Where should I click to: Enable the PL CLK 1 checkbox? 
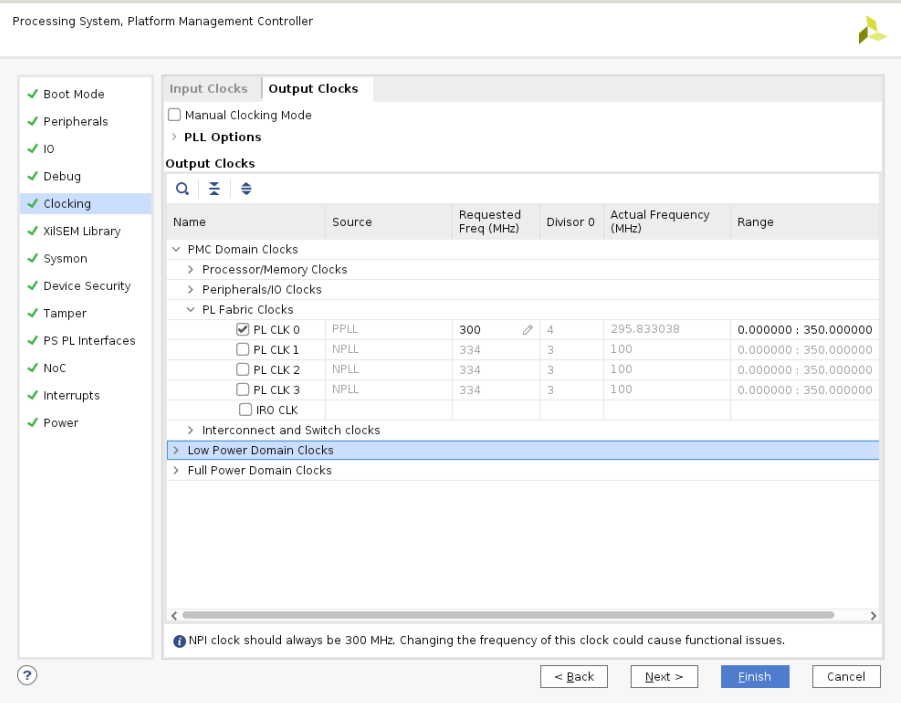pos(242,349)
